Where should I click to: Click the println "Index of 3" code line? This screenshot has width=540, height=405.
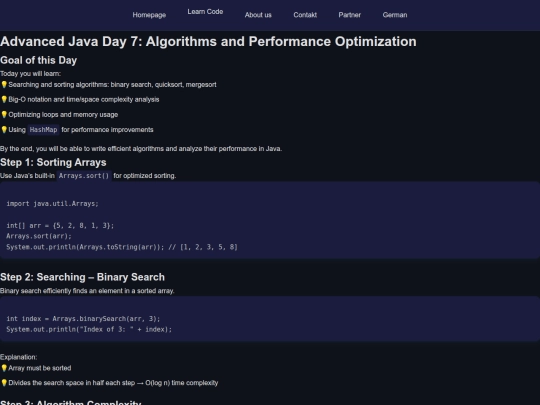(89, 329)
